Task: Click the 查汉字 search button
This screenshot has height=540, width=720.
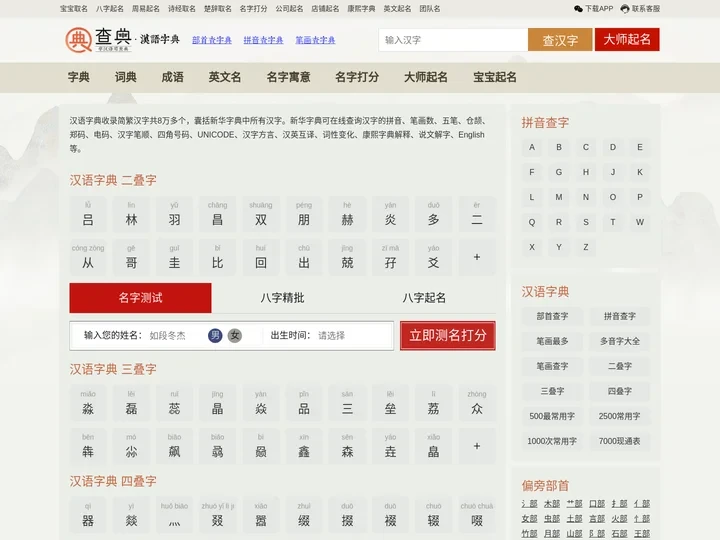Action: [x=560, y=40]
